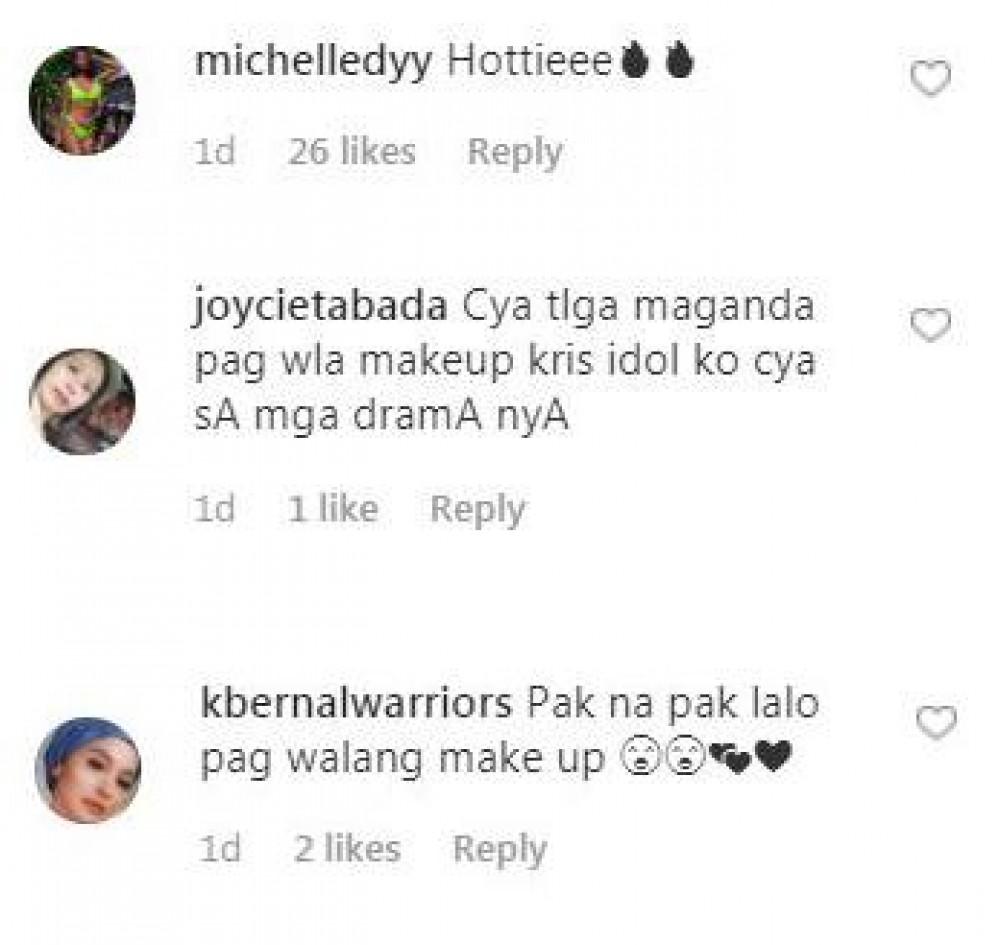Show who gave the 1 like
This screenshot has height=945, width=1000.
click(333, 509)
